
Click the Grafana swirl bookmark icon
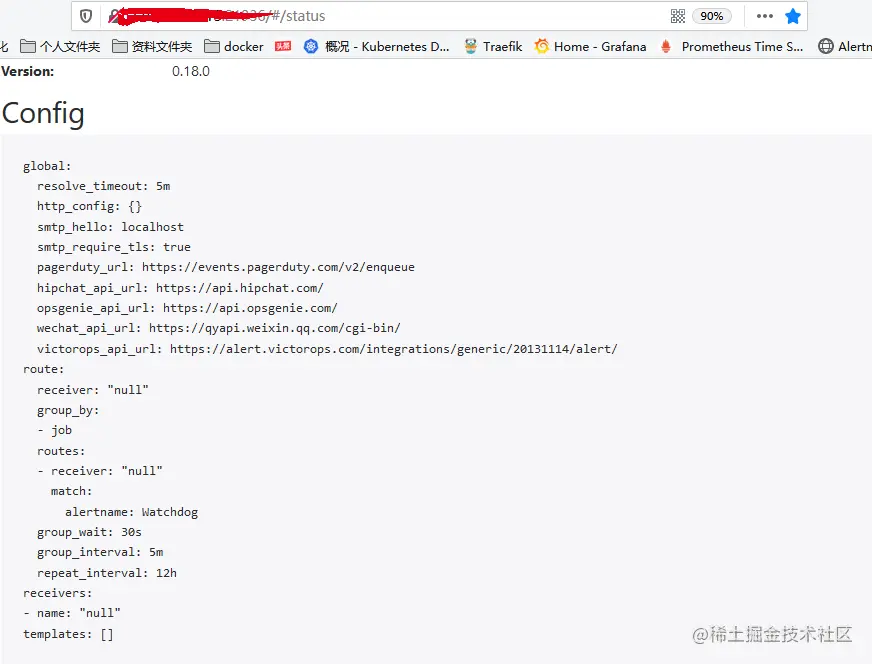click(x=541, y=46)
